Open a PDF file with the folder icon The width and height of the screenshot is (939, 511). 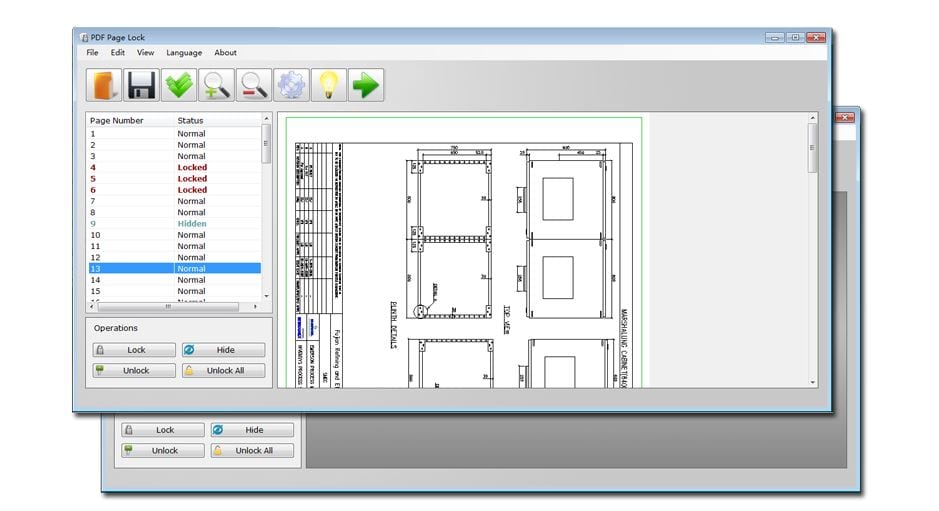[x=104, y=84]
